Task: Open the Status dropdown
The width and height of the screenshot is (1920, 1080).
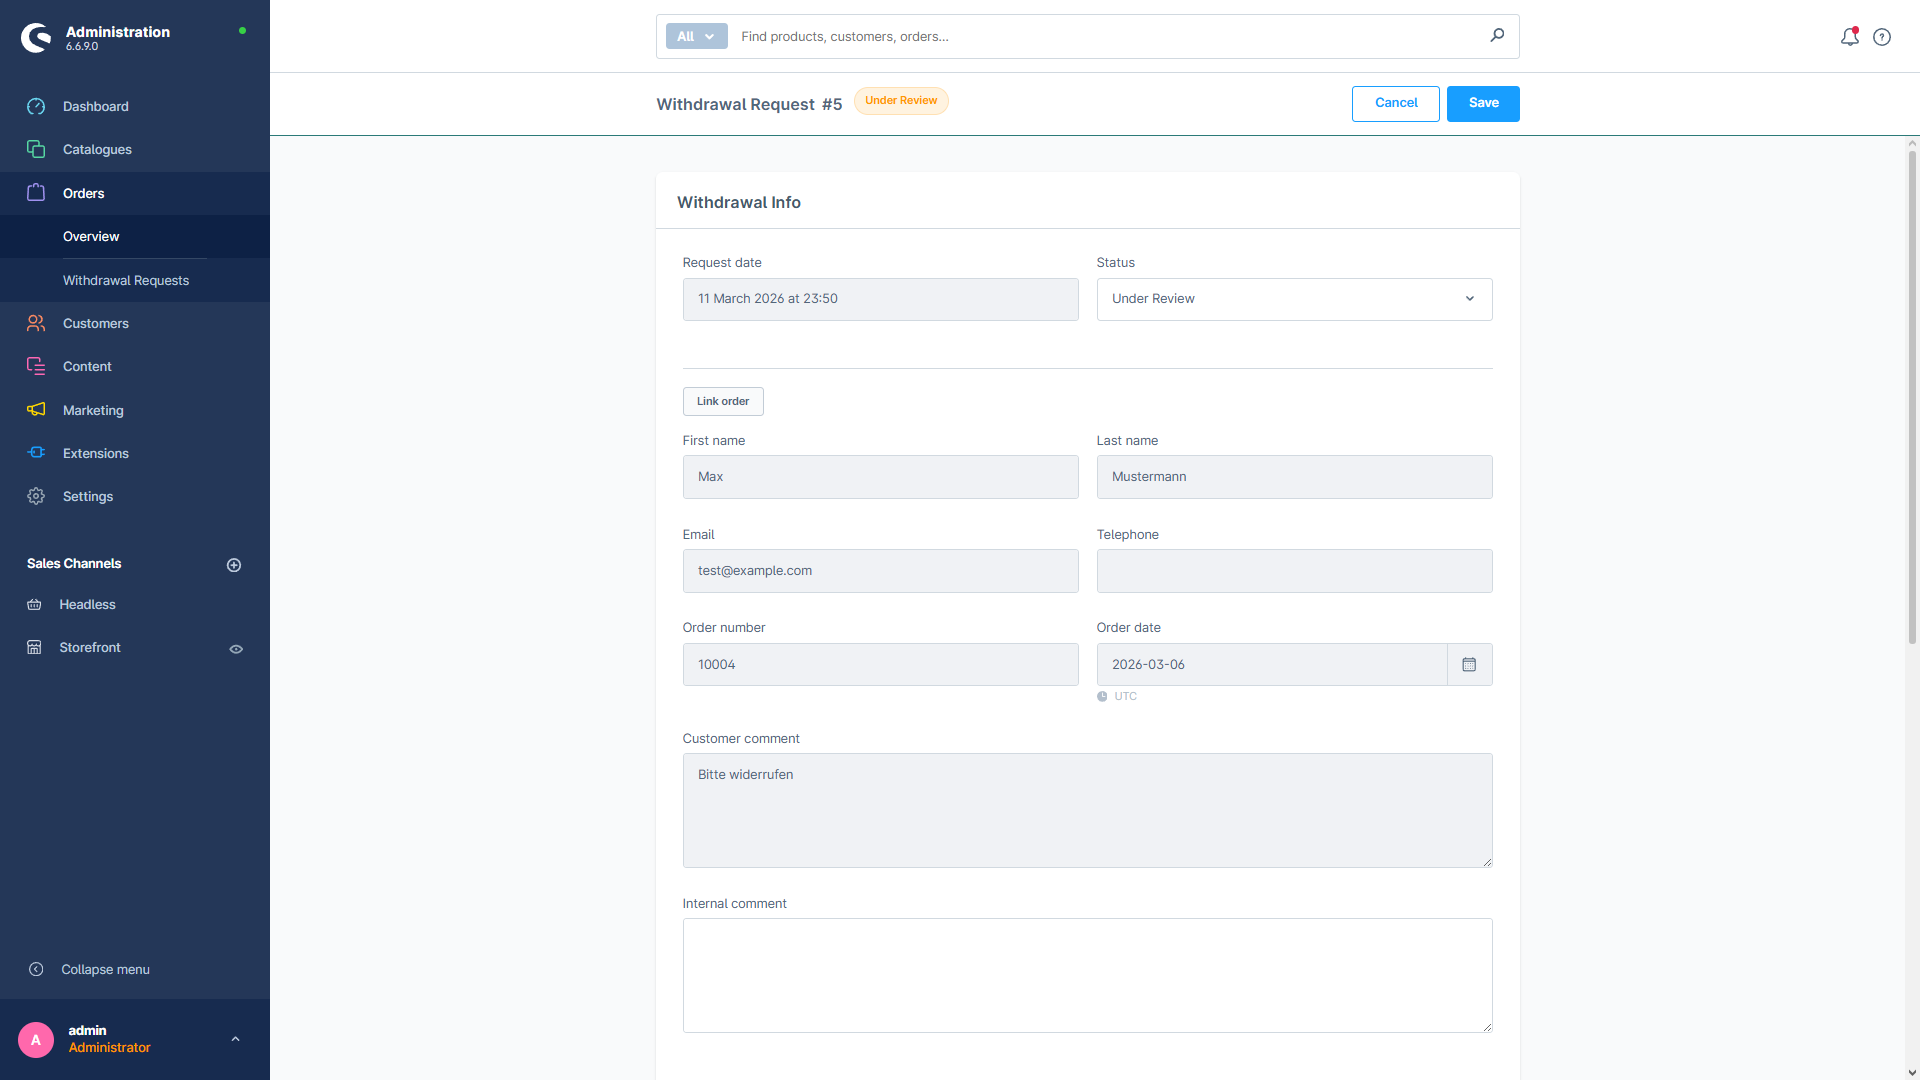Action: coord(1293,299)
